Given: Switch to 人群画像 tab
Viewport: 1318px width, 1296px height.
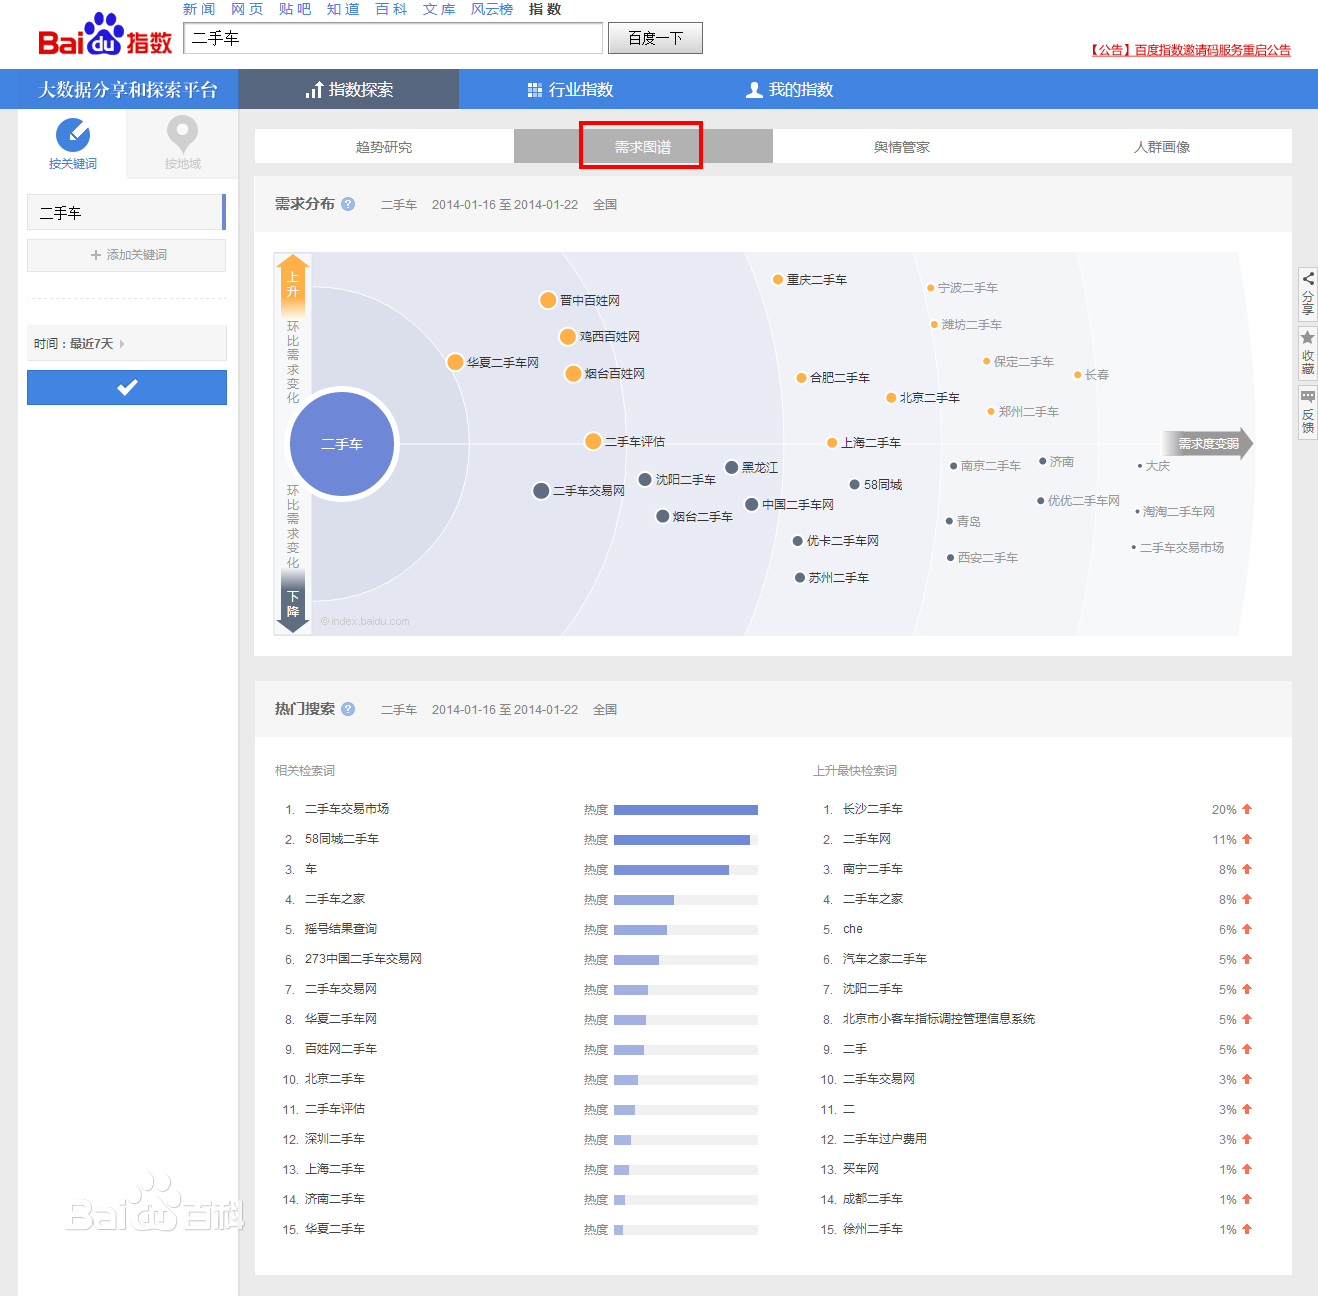Looking at the screenshot, I should [x=1162, y=147].
